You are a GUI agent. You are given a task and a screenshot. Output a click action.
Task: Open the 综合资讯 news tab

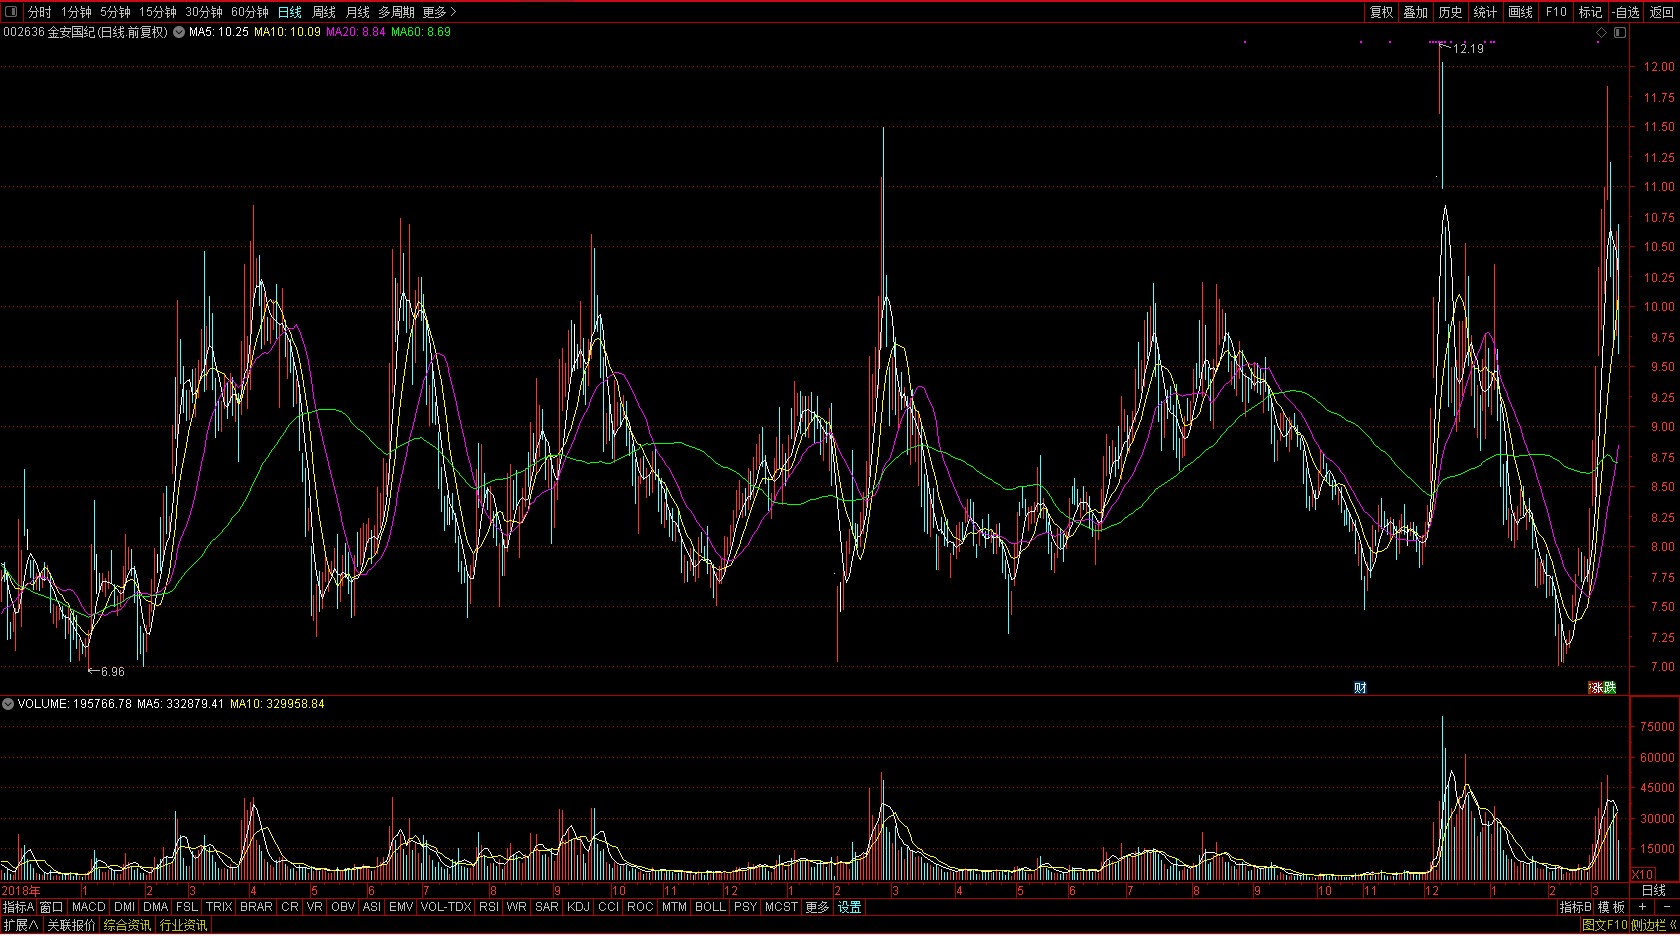pos(128,925)
